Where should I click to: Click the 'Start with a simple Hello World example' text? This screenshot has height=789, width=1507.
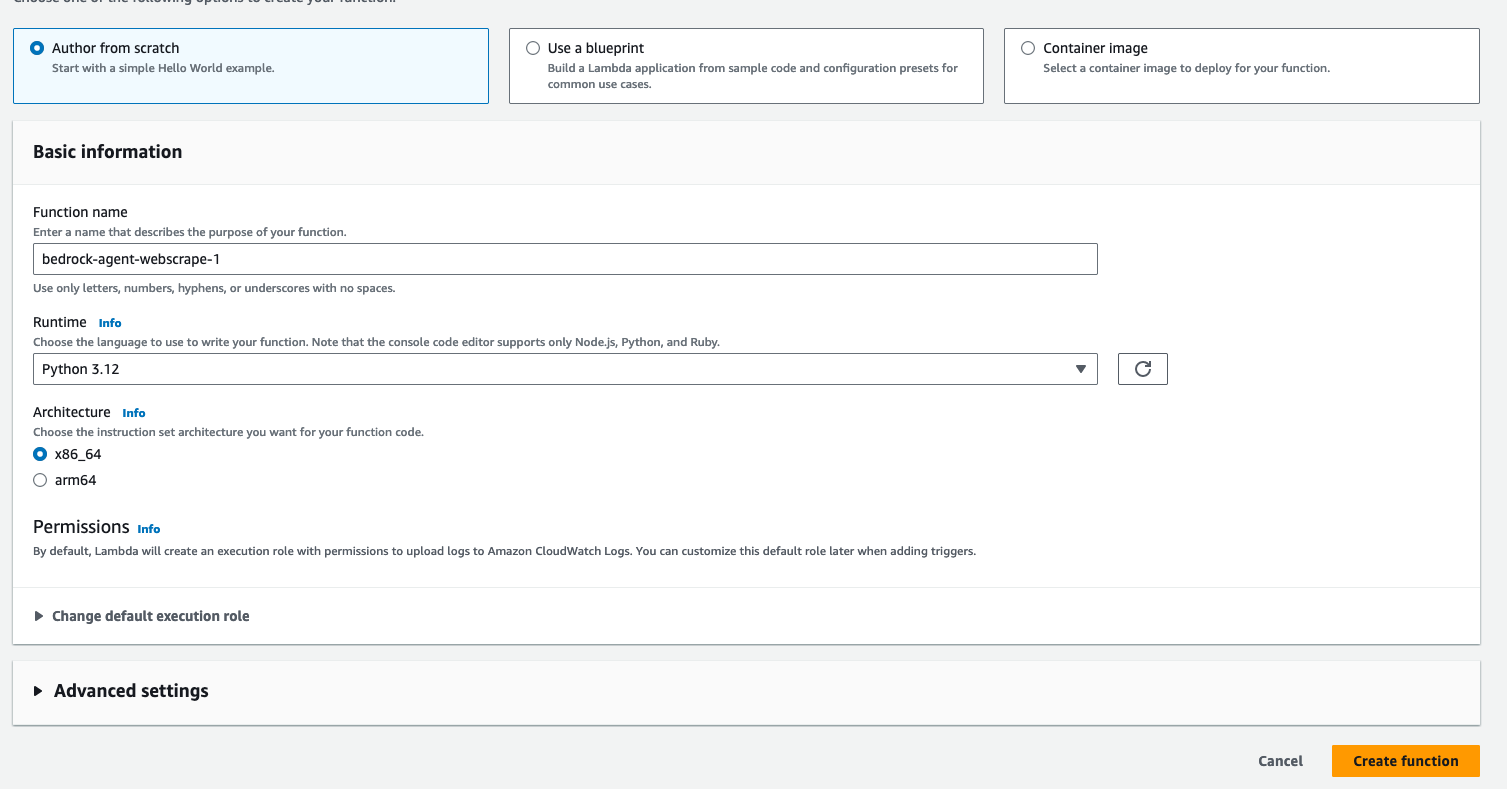163,68
